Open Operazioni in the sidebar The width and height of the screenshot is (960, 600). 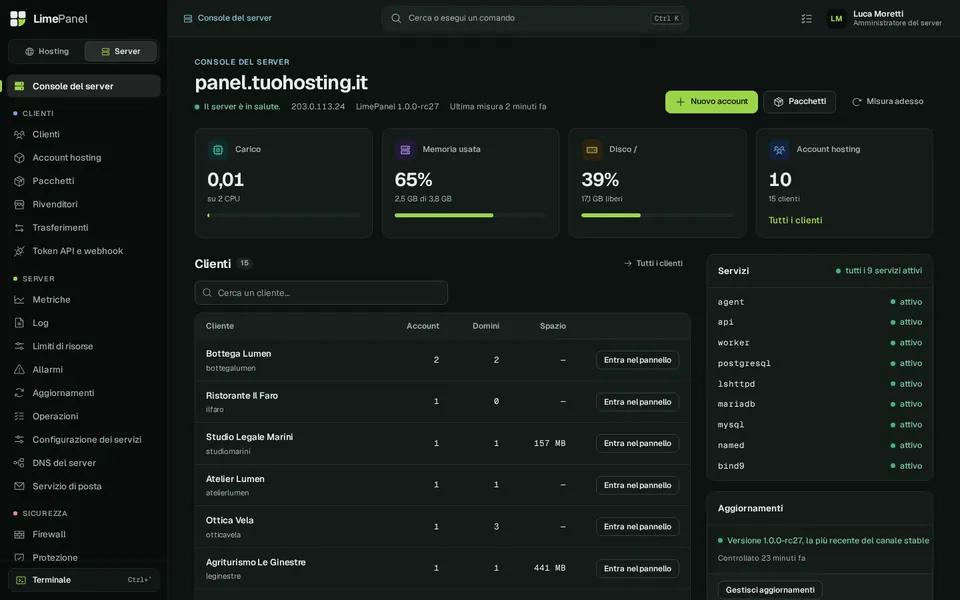[x=84, y=416]
